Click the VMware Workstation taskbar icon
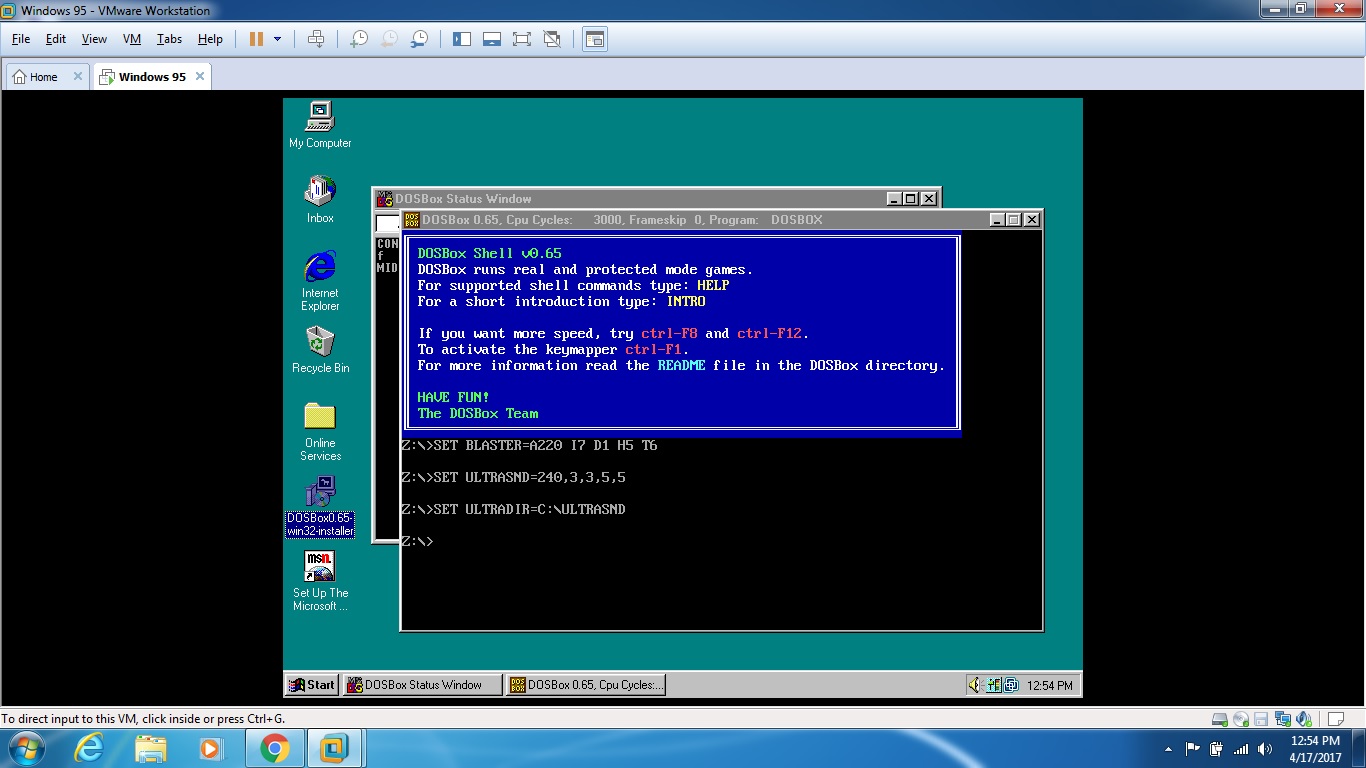Viewport: 1366px width, 768px height. tap(334, 748)
